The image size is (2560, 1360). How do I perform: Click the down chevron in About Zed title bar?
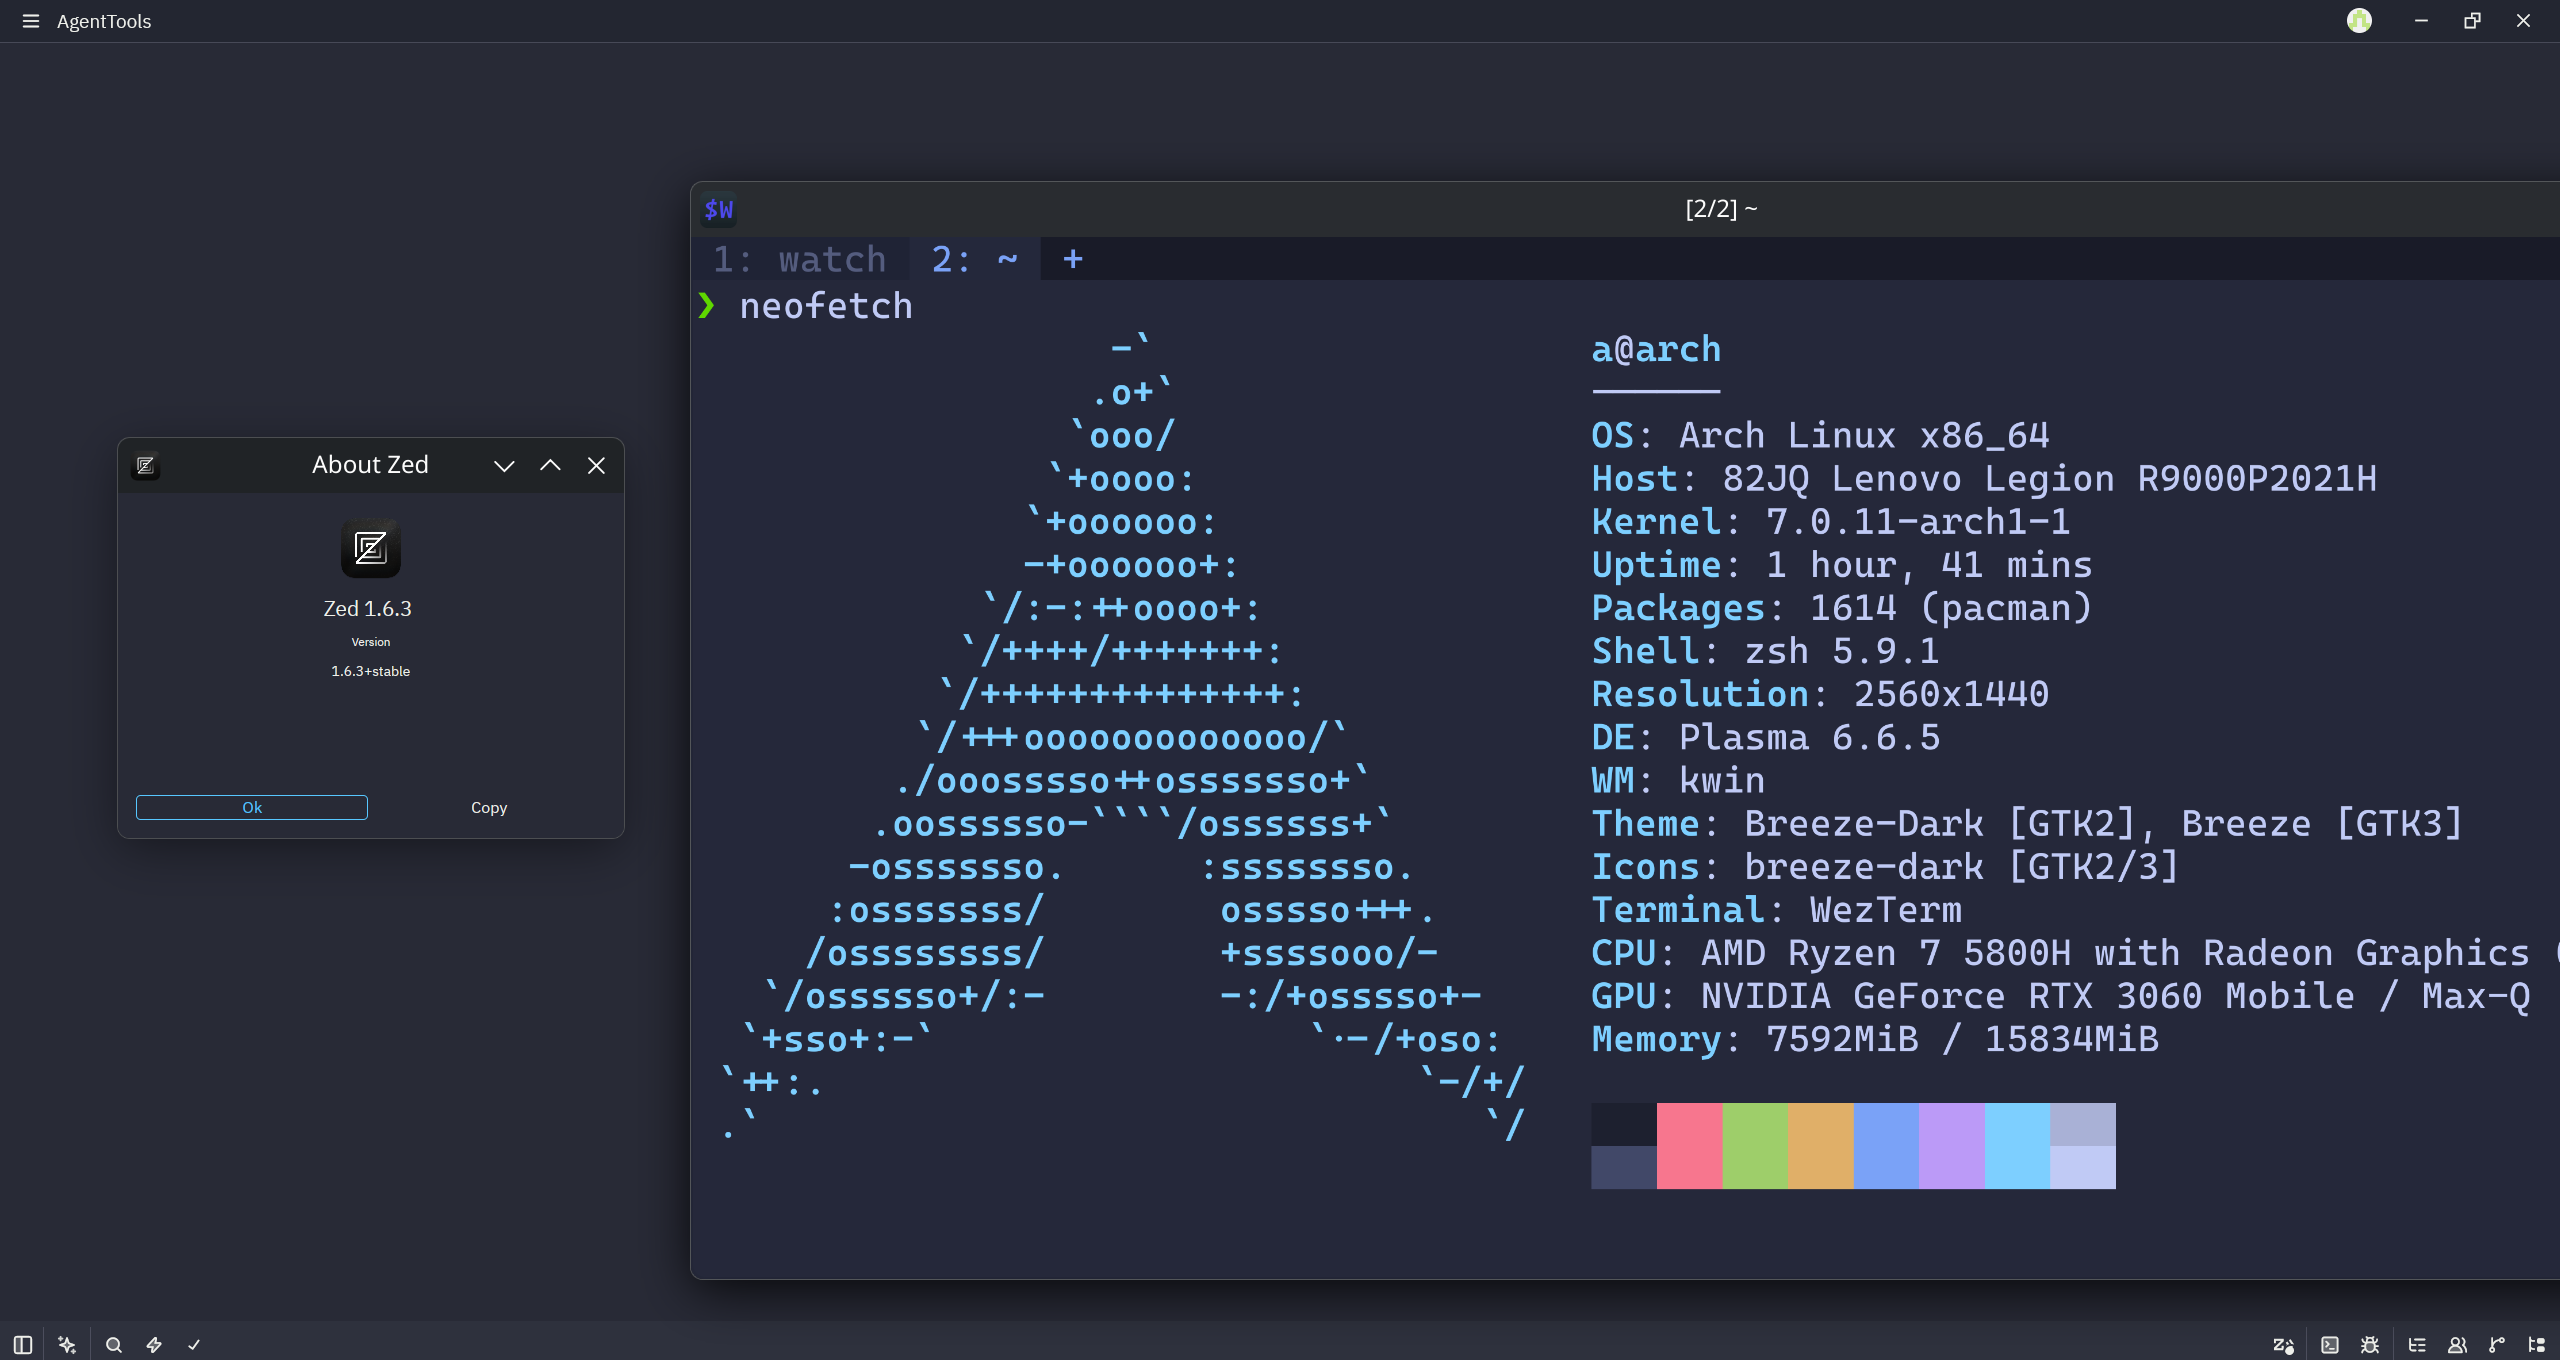click(504, 465)
